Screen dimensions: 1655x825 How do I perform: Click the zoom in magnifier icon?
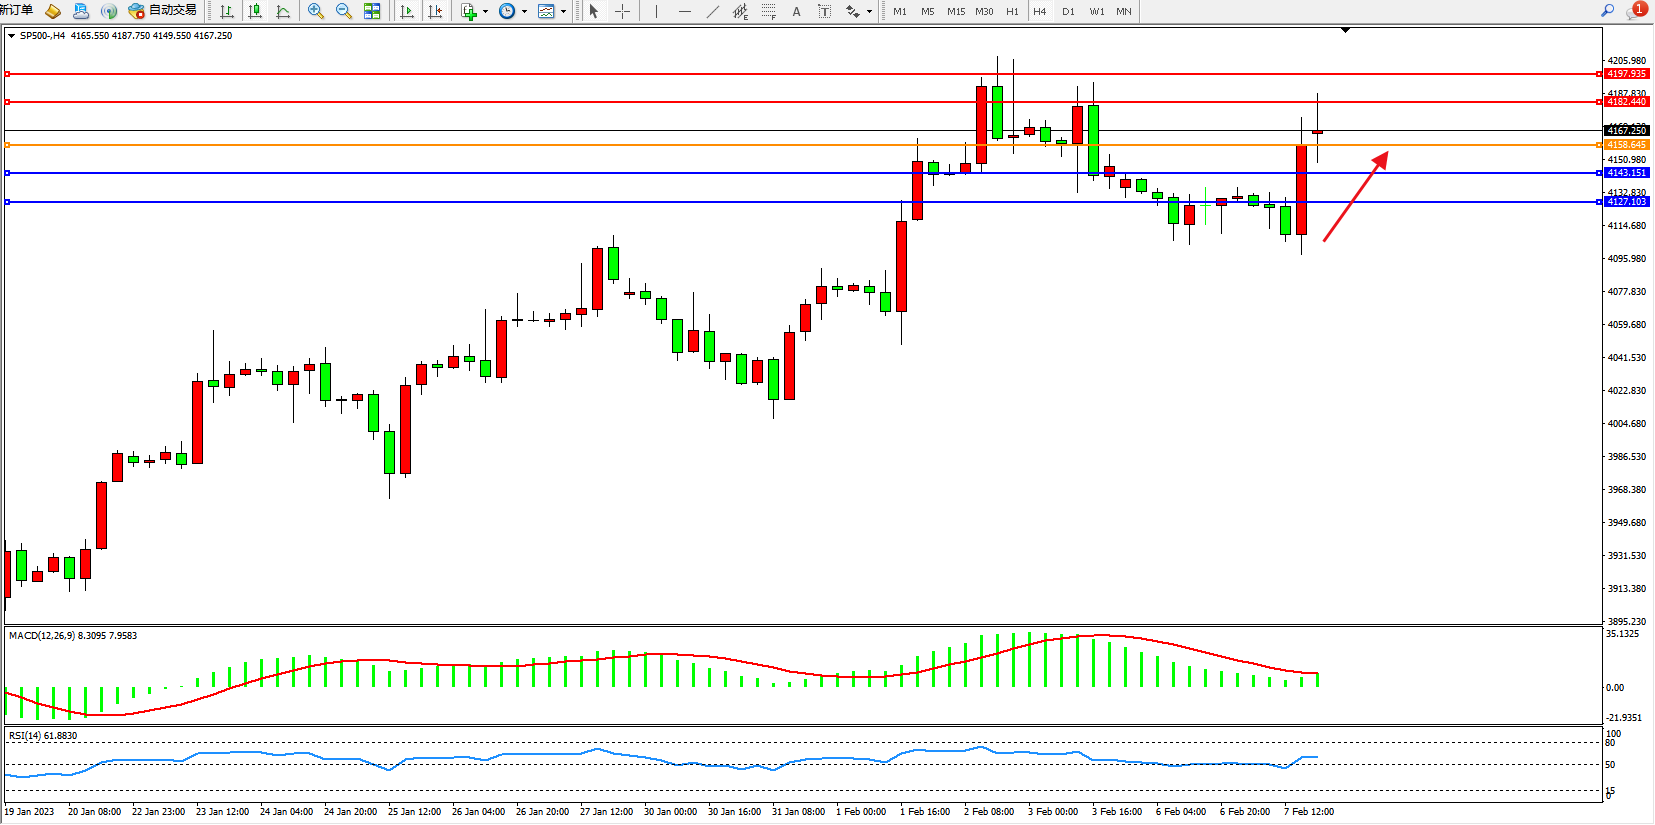[316, 11]
